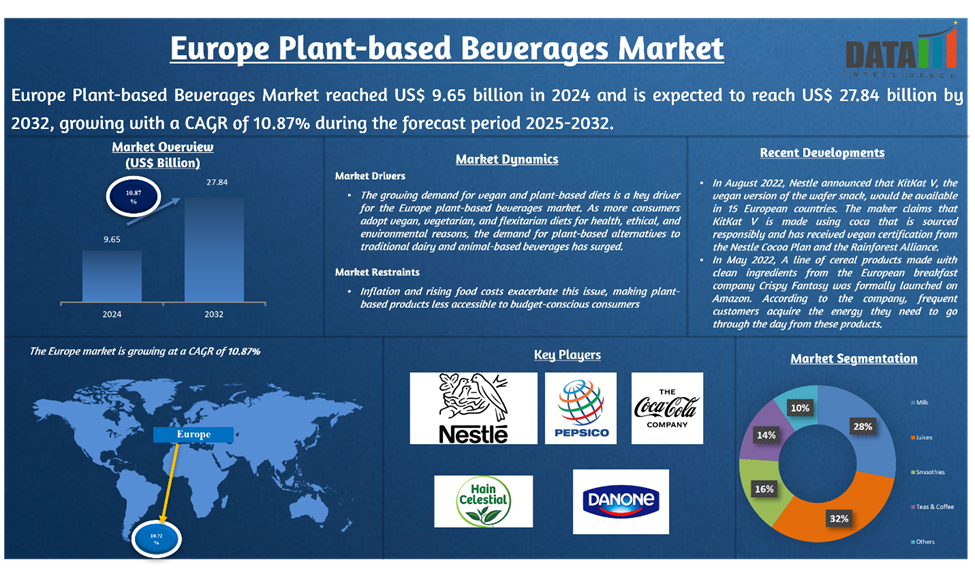The height and width of the screenshot is (569, 975).
Task: Click the Market Dynamics heading
Action: tap(507, 159)
